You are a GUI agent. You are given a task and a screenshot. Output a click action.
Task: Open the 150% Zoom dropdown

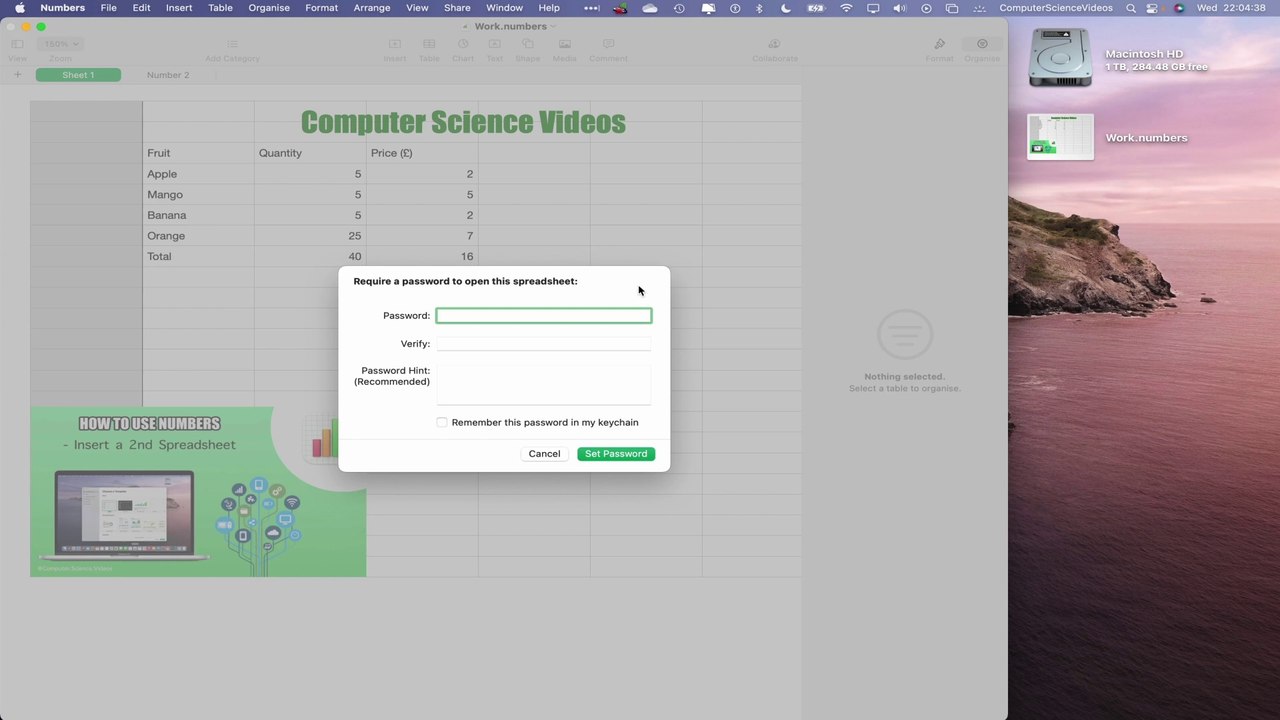tap(60, 44)
